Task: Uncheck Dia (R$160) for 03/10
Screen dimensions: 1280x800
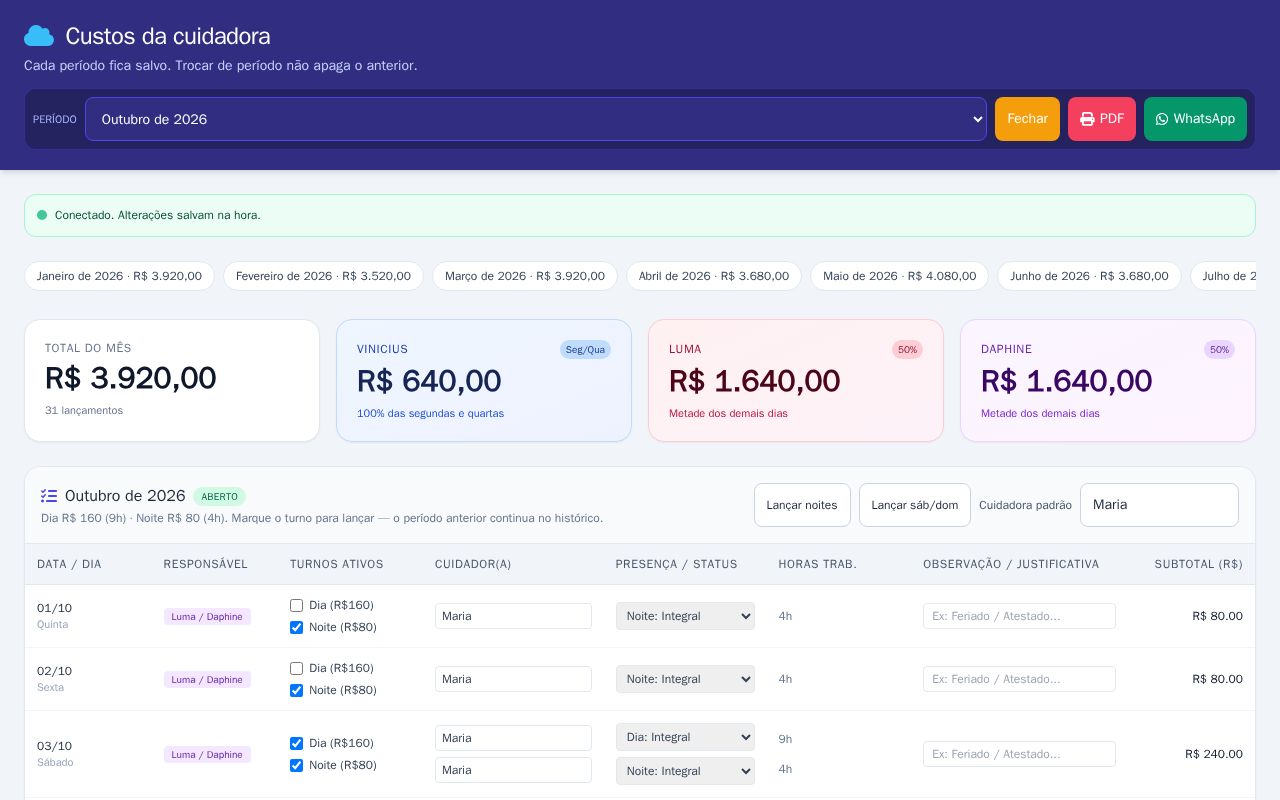Action: [296, 743]
